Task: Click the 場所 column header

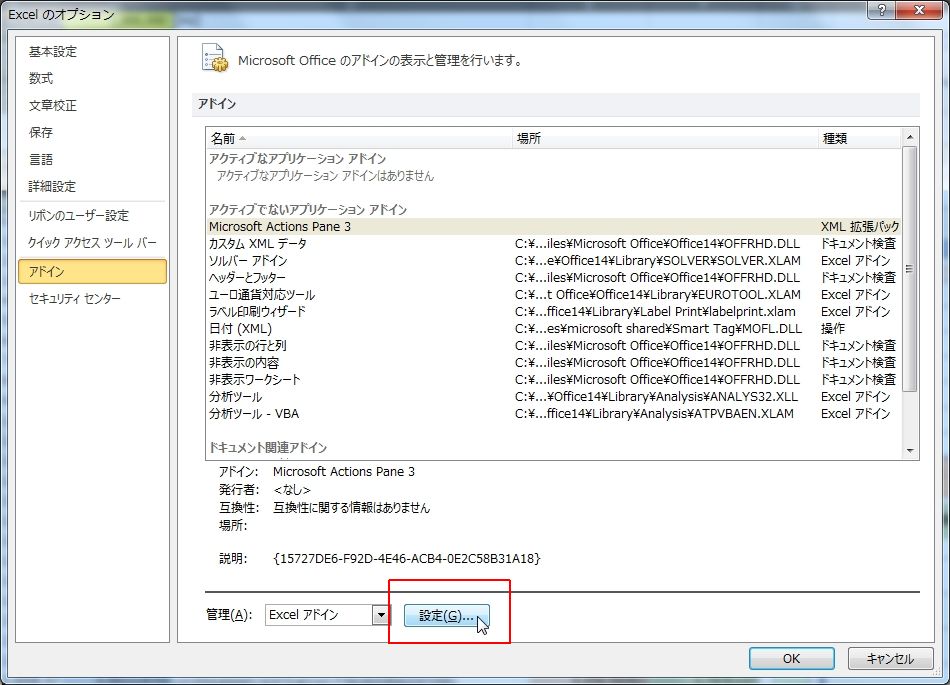Action: tap(665, 138)
